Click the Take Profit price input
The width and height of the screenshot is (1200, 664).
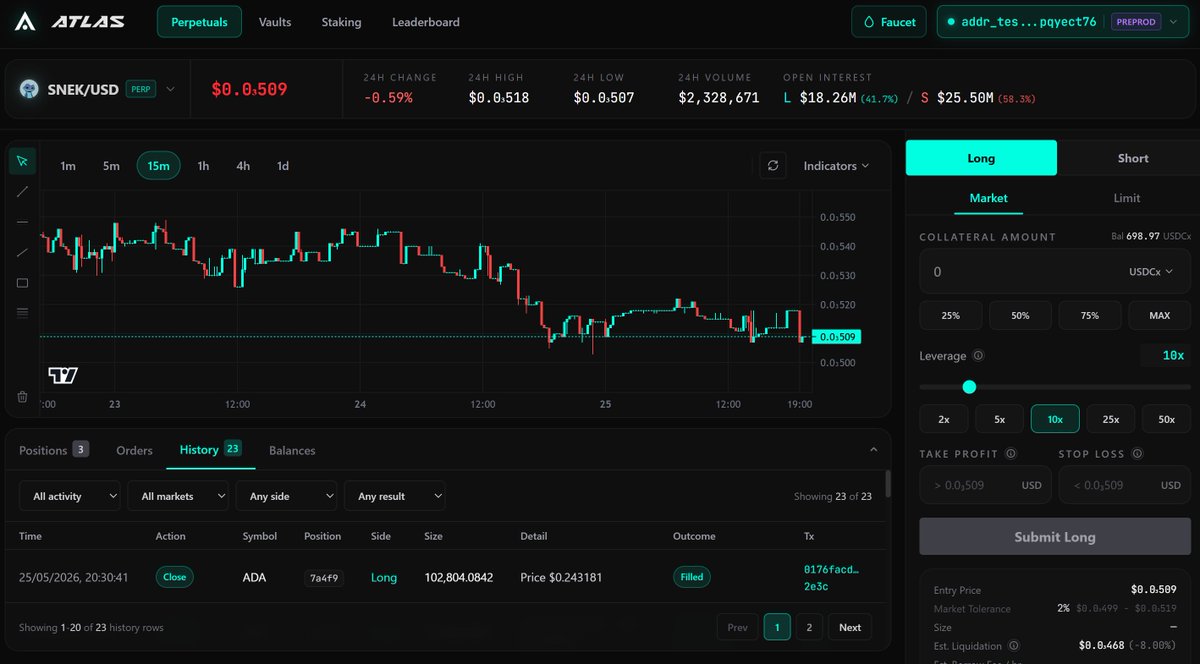pos(983,485)
